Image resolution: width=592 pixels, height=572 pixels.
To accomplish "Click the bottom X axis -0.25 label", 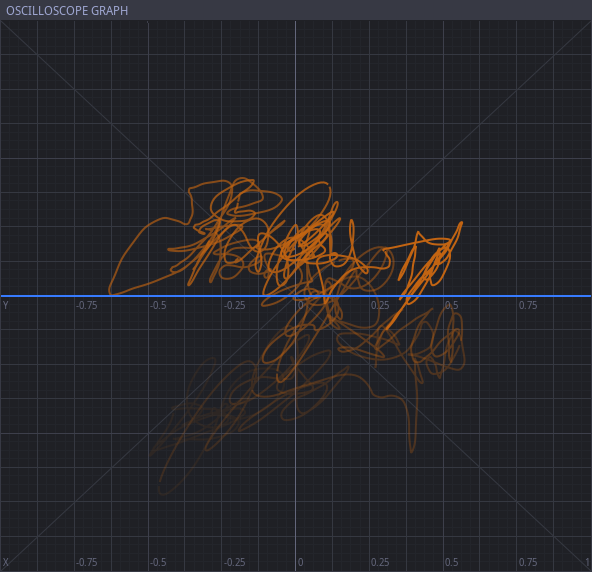I will pyautogui.click(x=234, y=562).
